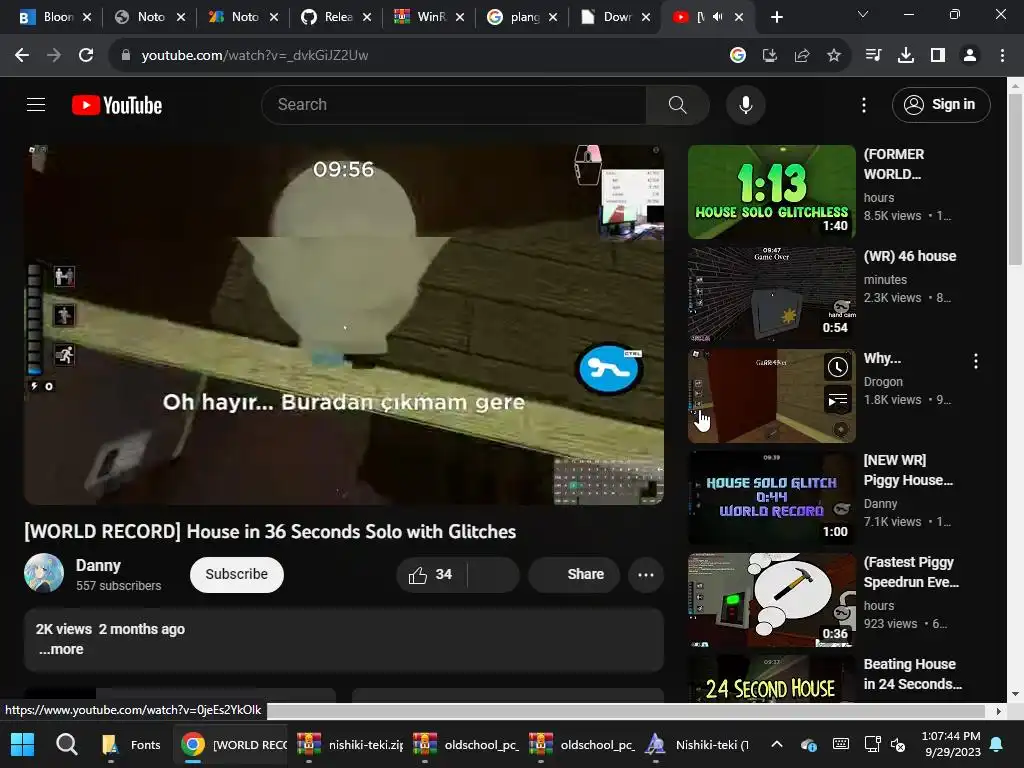Screen dimensions: 1024x768
Task: Open the notifications bell in taskbar
Action: [x=997, y=744]
